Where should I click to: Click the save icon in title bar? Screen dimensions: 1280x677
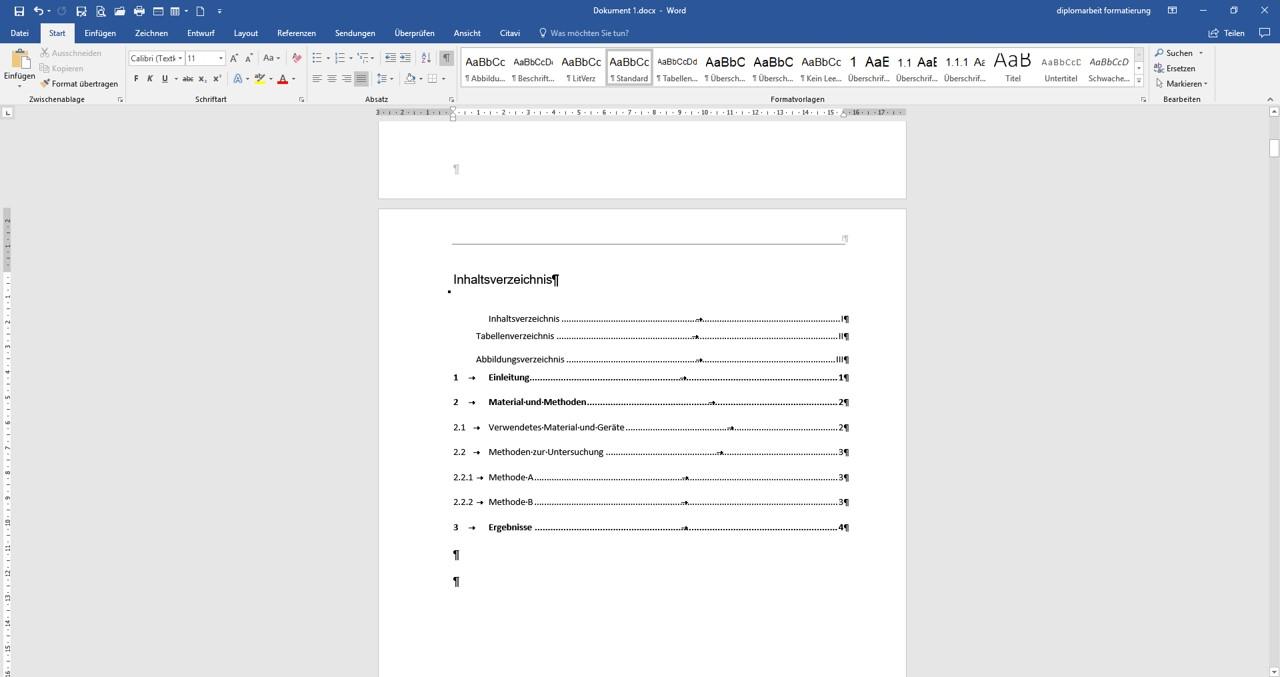click(19, 11)
